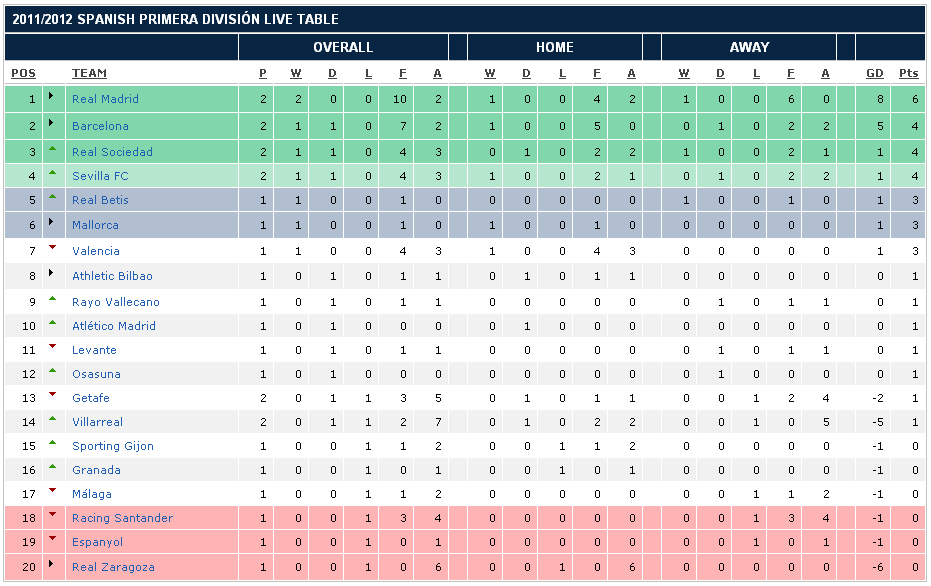The height and width of the screenshot is (586, 931).
Task: Click the green up arrow beside Real Sociedad
Action: (52, 149)
